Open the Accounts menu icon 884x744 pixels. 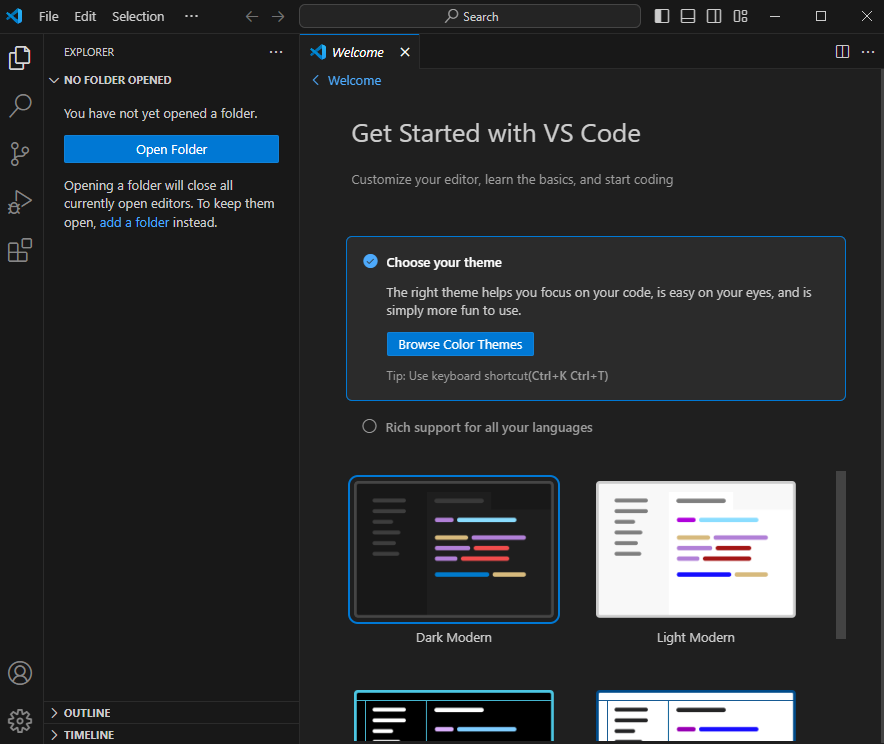click(x=20, y=673)
